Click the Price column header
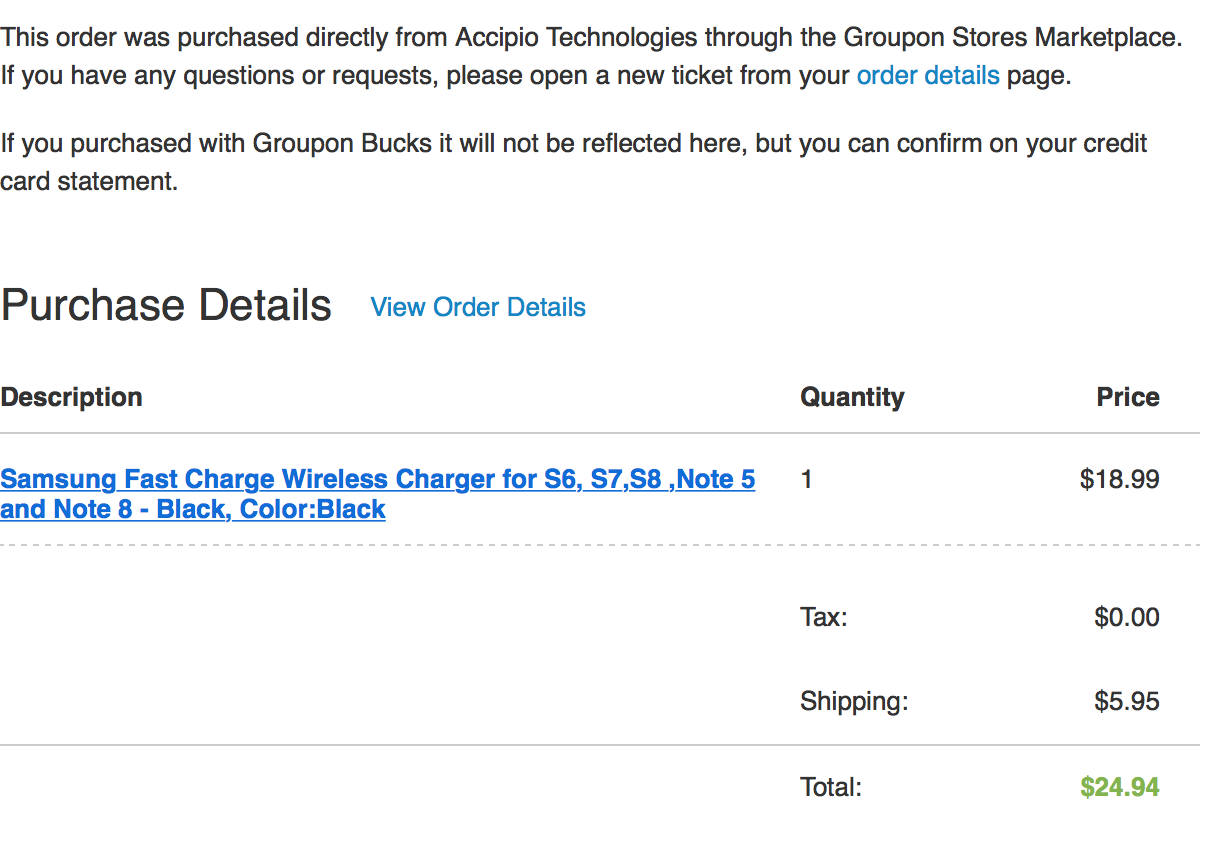This screenshot has width=1220, height=856. [1127, 397]
